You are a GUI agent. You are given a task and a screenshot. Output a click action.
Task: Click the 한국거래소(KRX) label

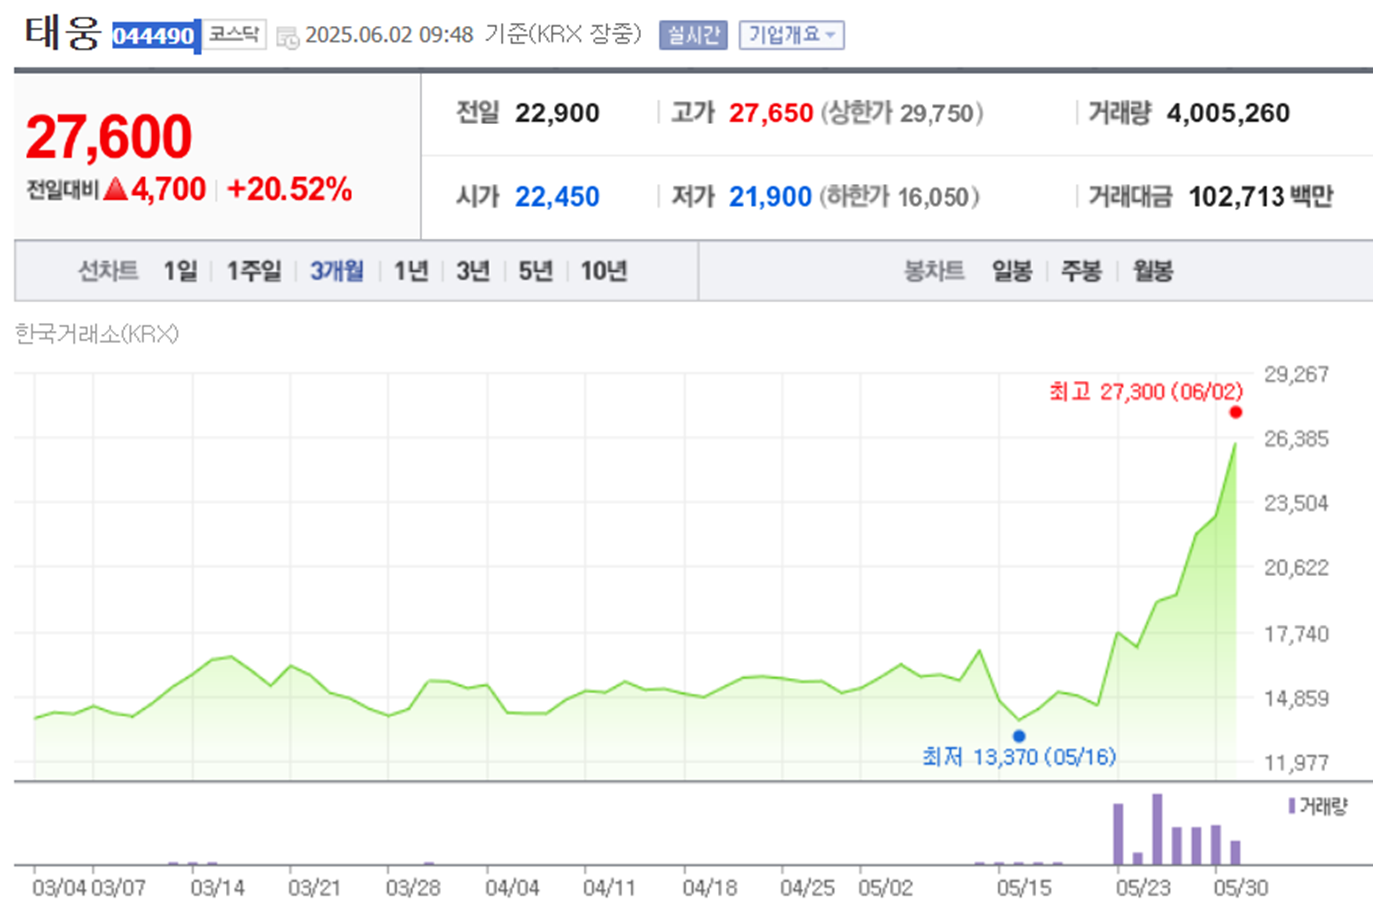[97, 334]
